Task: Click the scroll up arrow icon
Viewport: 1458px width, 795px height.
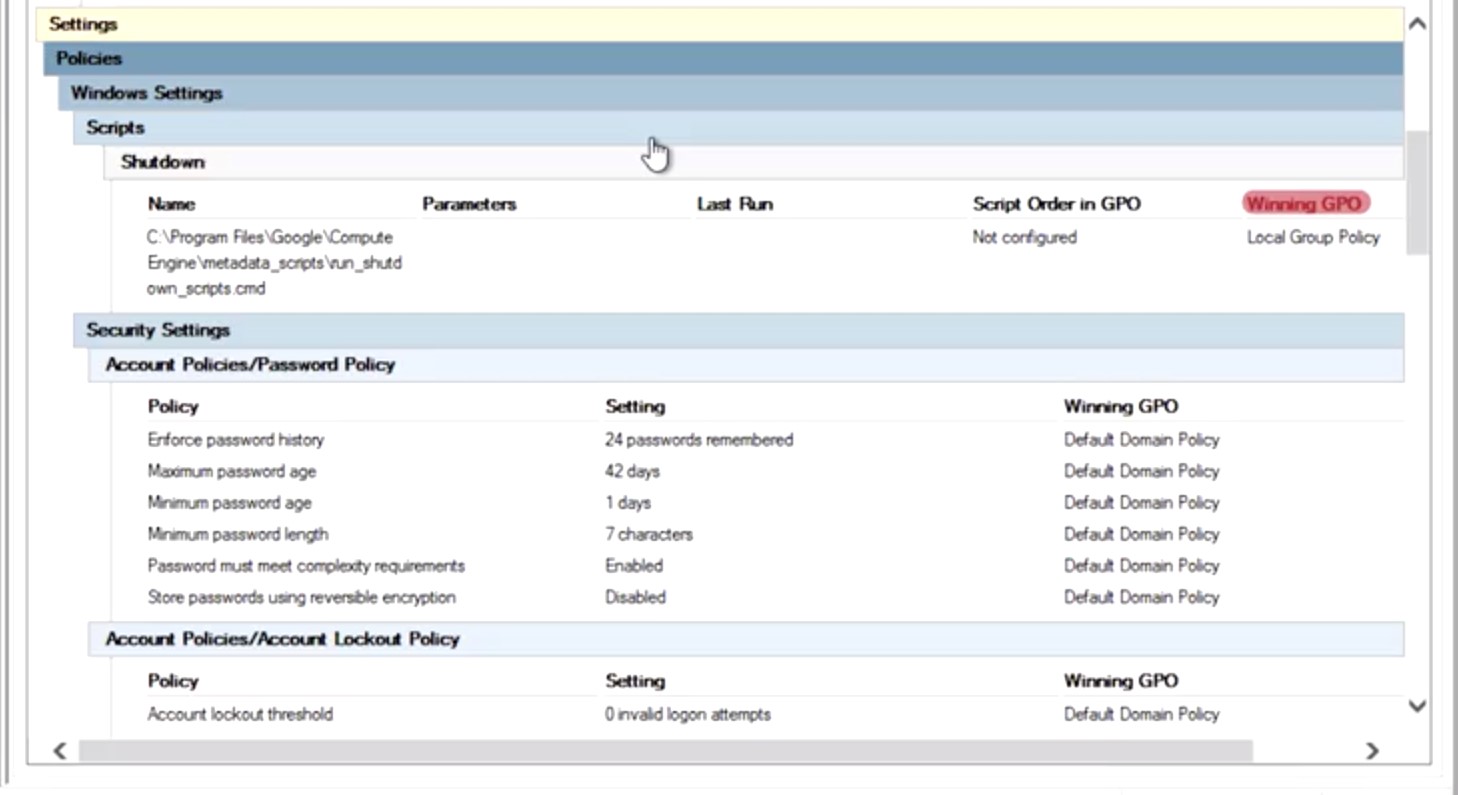Action: pyautogui.click(x=1417, y=24)
